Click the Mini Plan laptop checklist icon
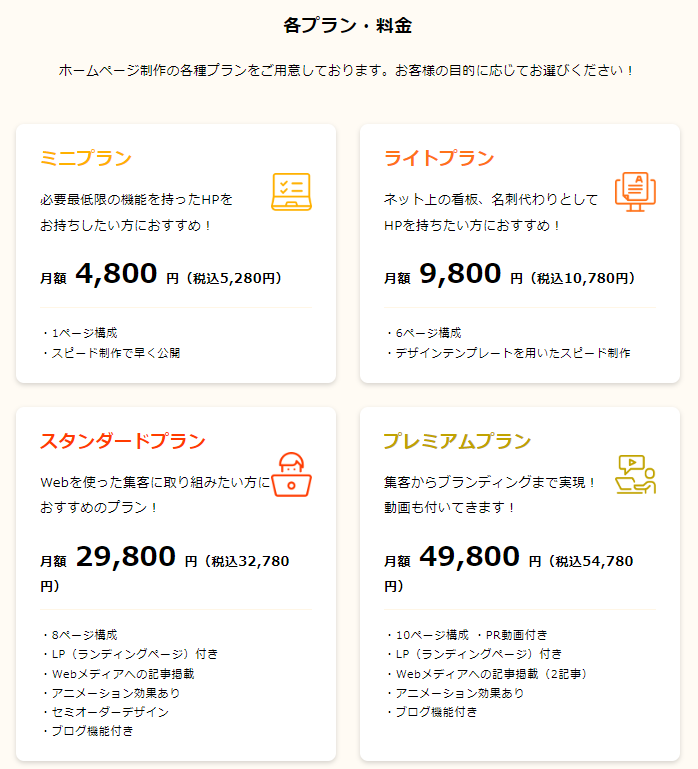 coord(291,192)
